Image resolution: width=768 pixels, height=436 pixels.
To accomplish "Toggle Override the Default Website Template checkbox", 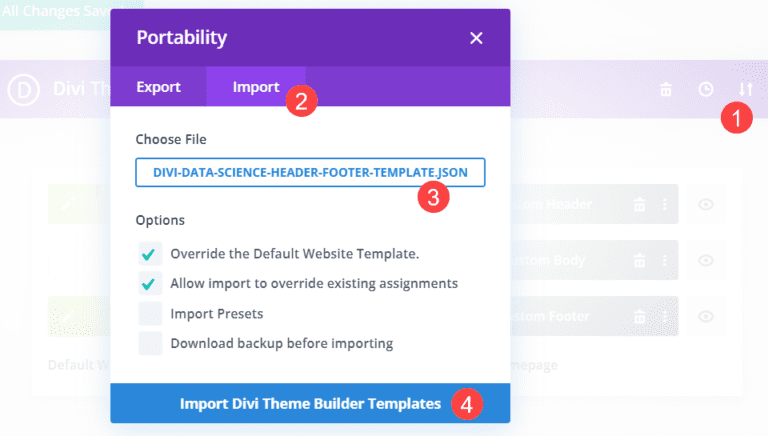I will 150,252.
